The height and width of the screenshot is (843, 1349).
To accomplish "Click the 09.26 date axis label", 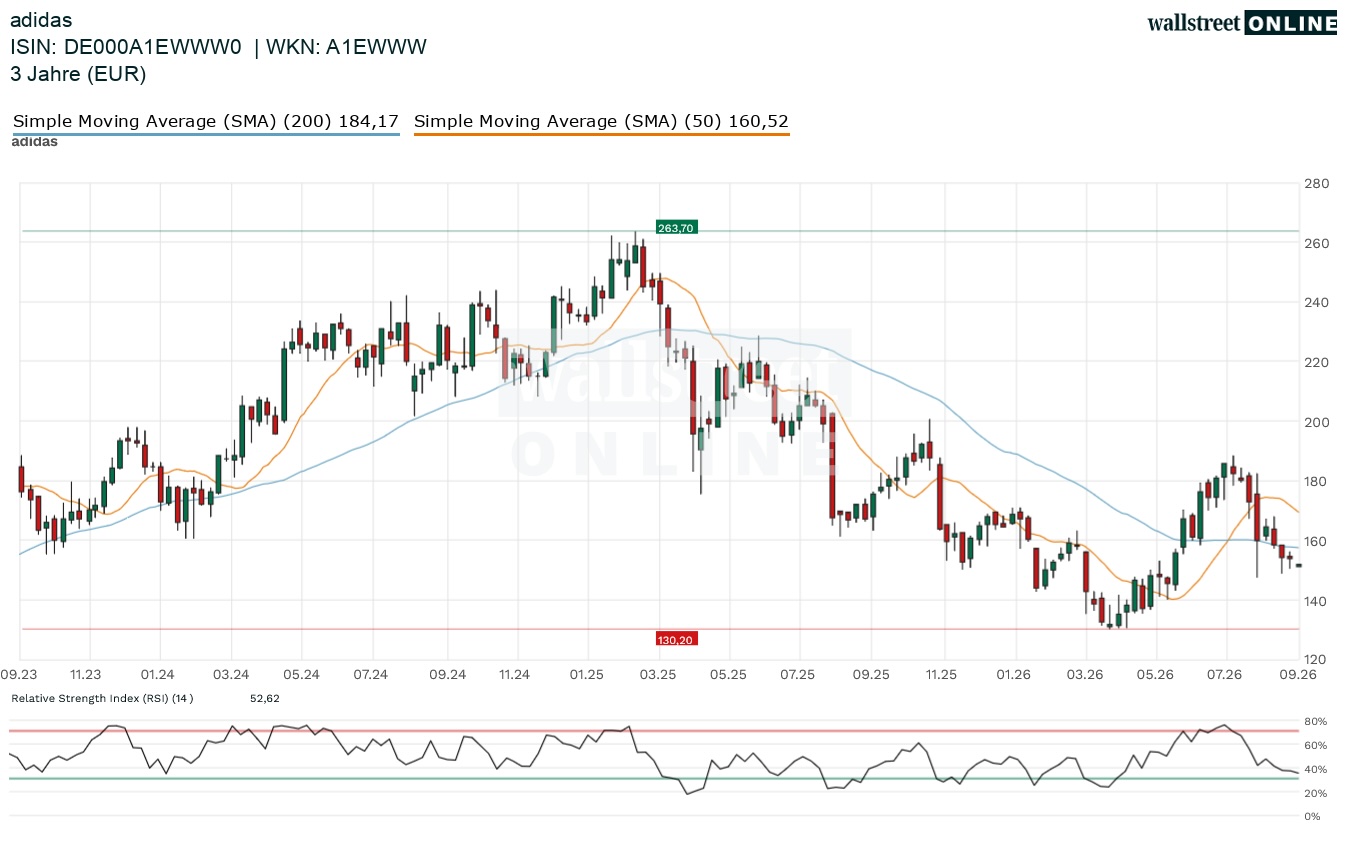I will pos(1298,675).
